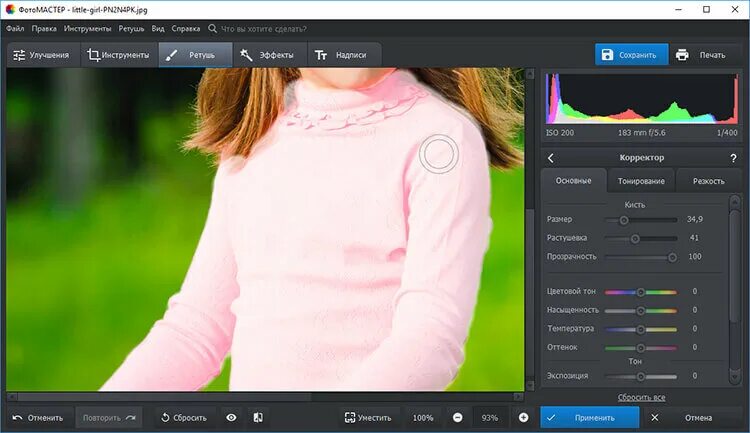
Task: Go back using Корректор panel chevron
Action: tap(551, 158)
